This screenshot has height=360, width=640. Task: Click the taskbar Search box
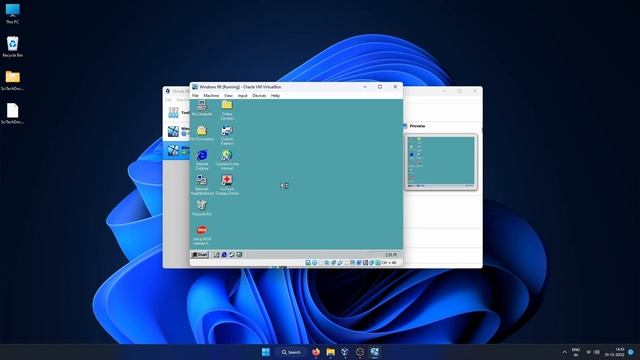(291, 352)
